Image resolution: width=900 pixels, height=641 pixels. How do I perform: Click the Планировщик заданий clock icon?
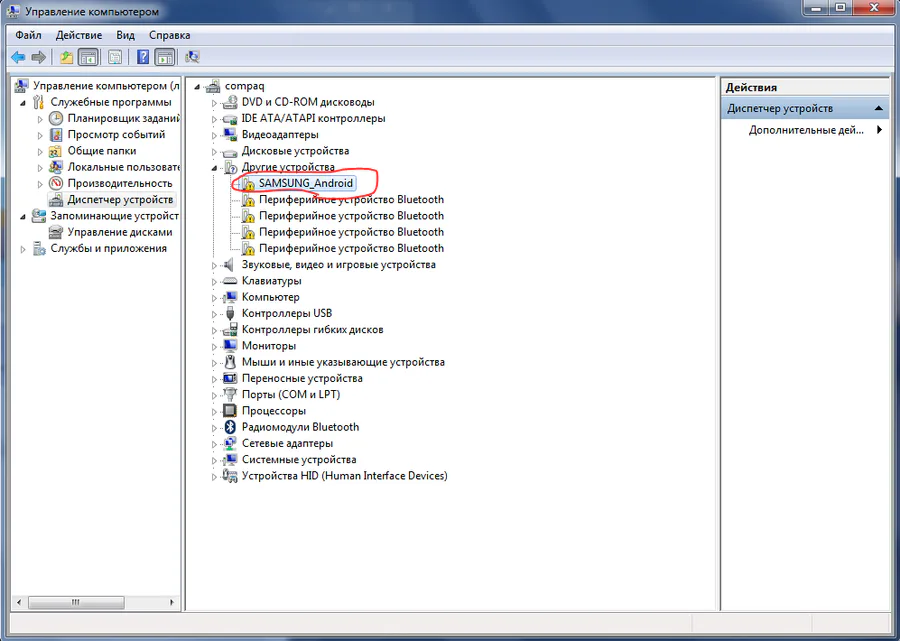point(56,118)
